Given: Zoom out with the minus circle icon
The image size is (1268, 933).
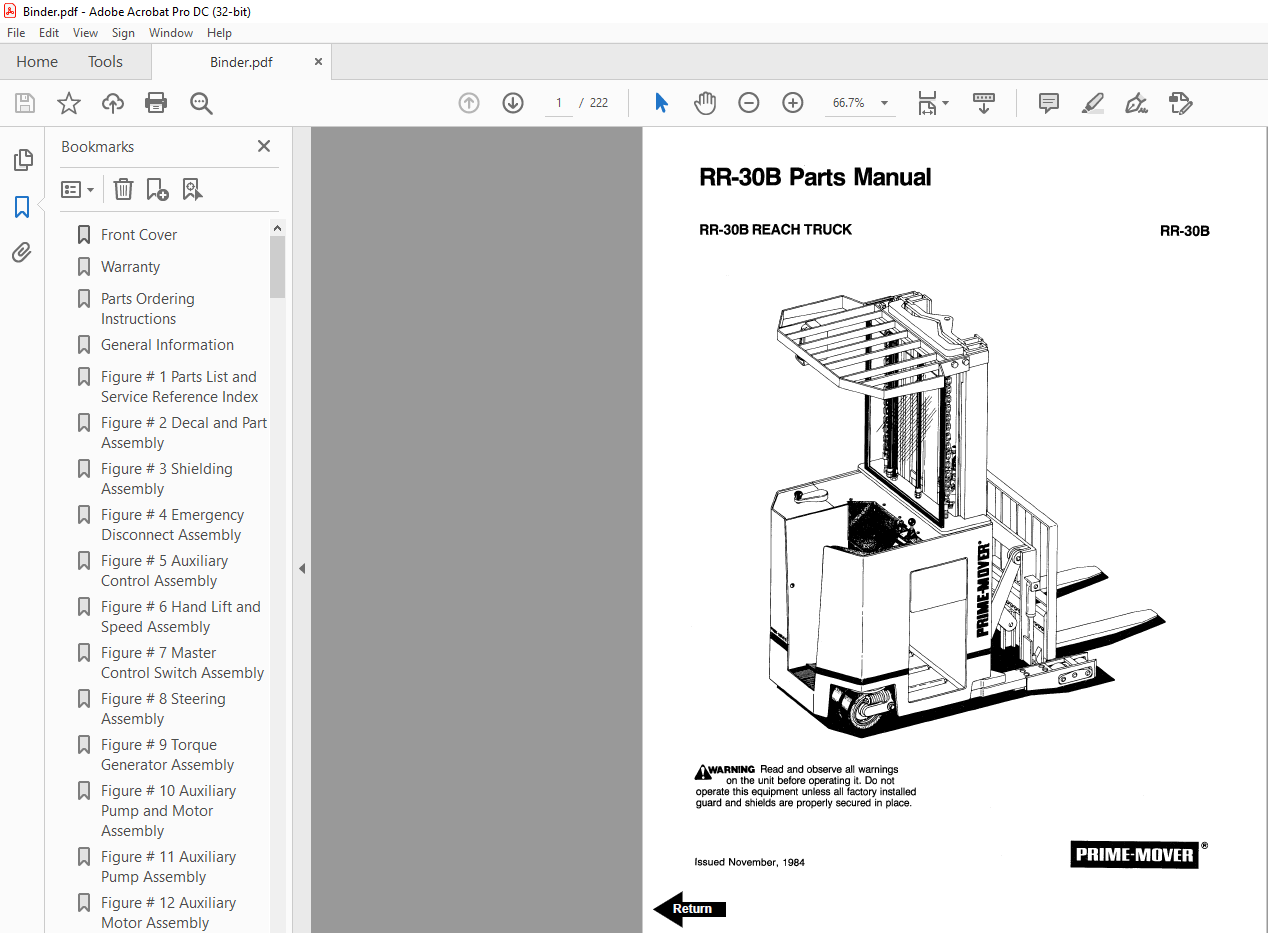Looking at the screenshot, I should tap(749, 103).
